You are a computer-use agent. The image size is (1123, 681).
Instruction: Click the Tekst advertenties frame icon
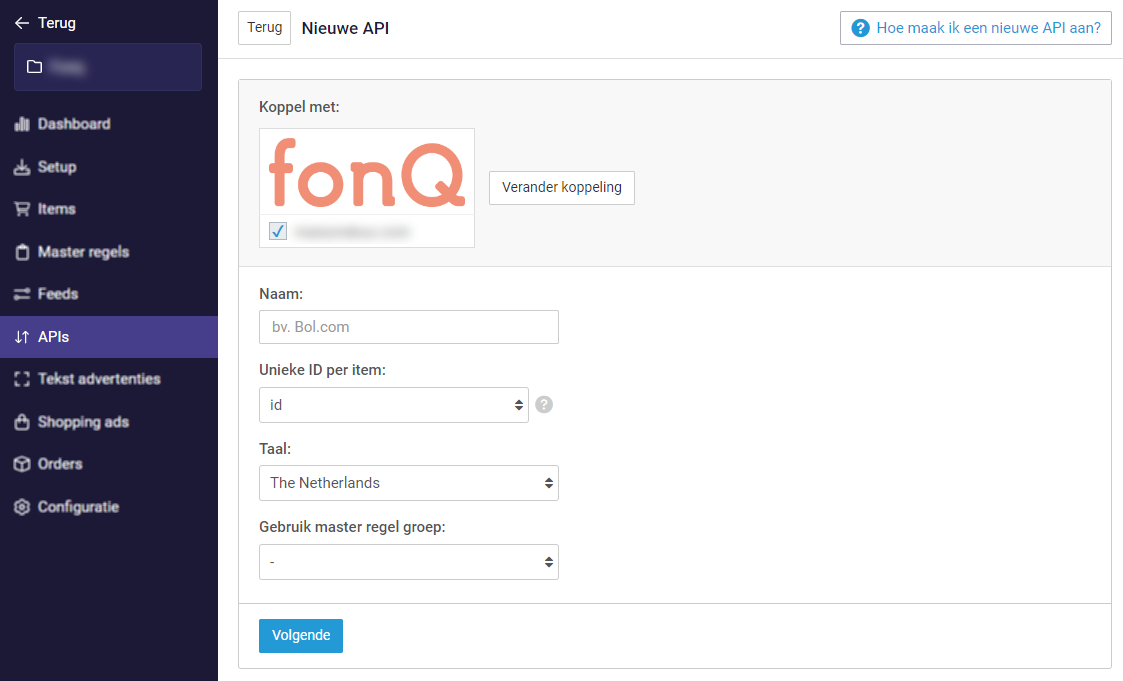click(22, 379)
